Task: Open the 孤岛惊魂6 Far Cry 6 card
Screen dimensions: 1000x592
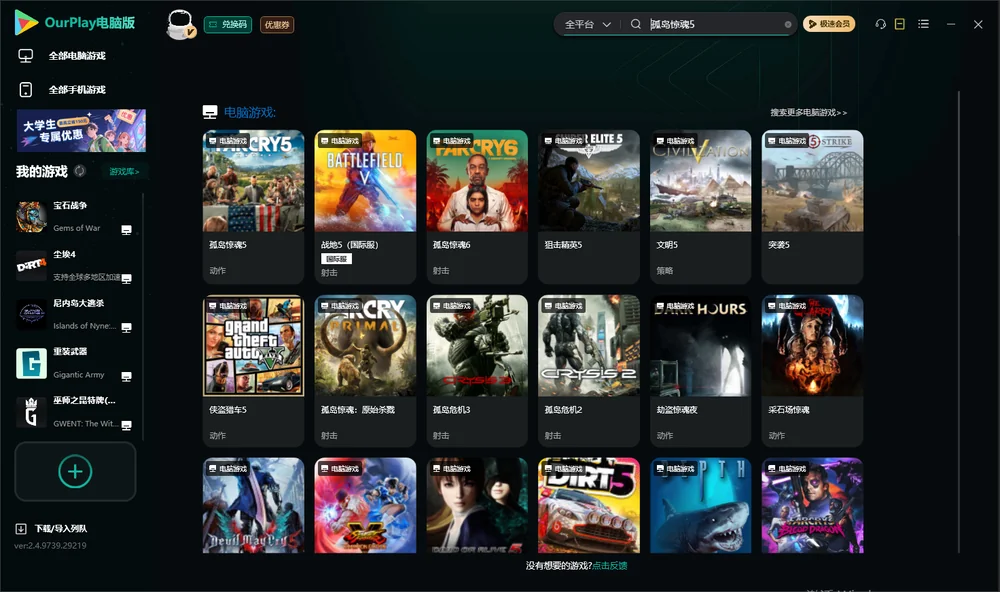Action: point(477,207)
